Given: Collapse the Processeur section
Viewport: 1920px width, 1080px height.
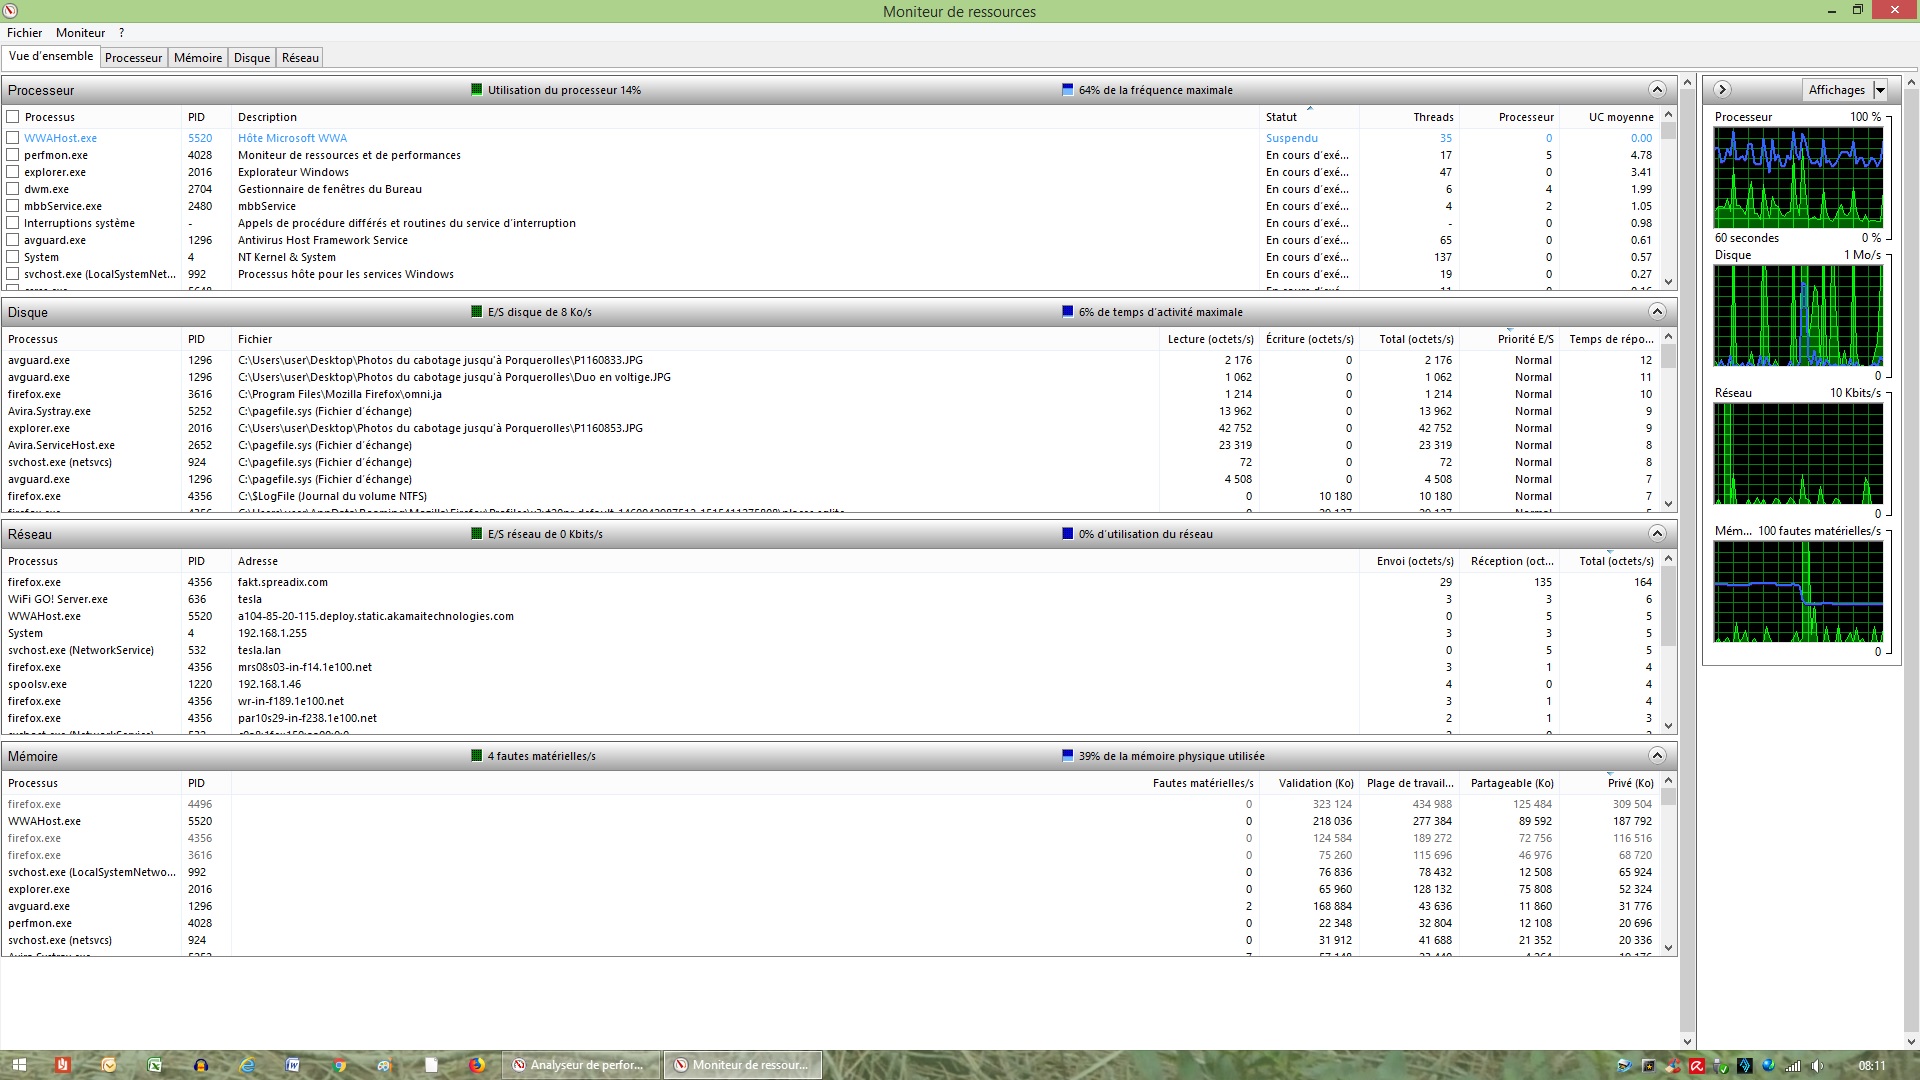Looking at the screenshot, I should click(x=1656, y=90).
